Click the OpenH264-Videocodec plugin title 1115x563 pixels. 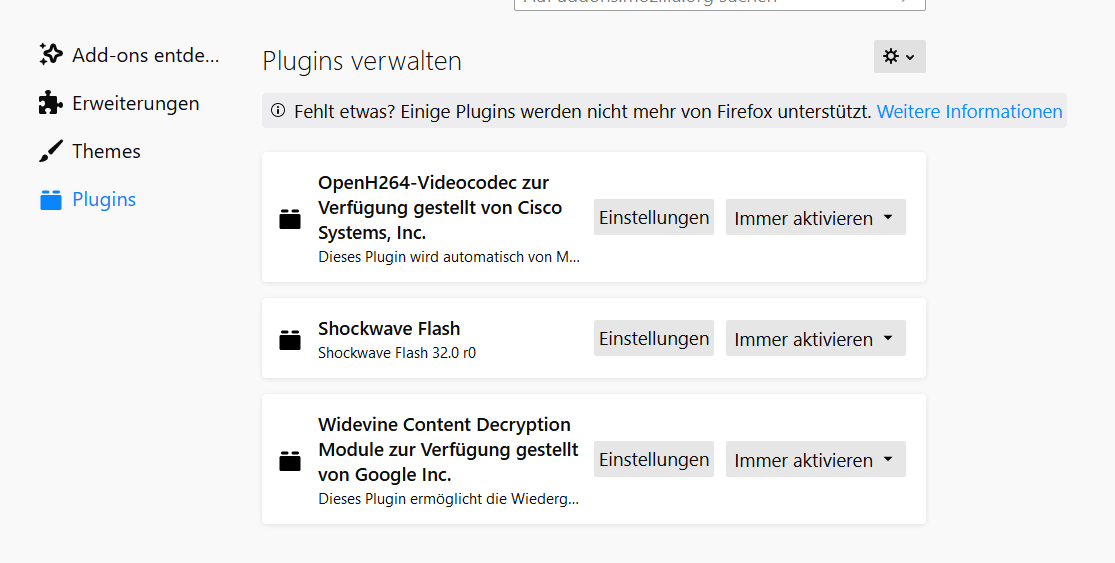click(440, 208)
